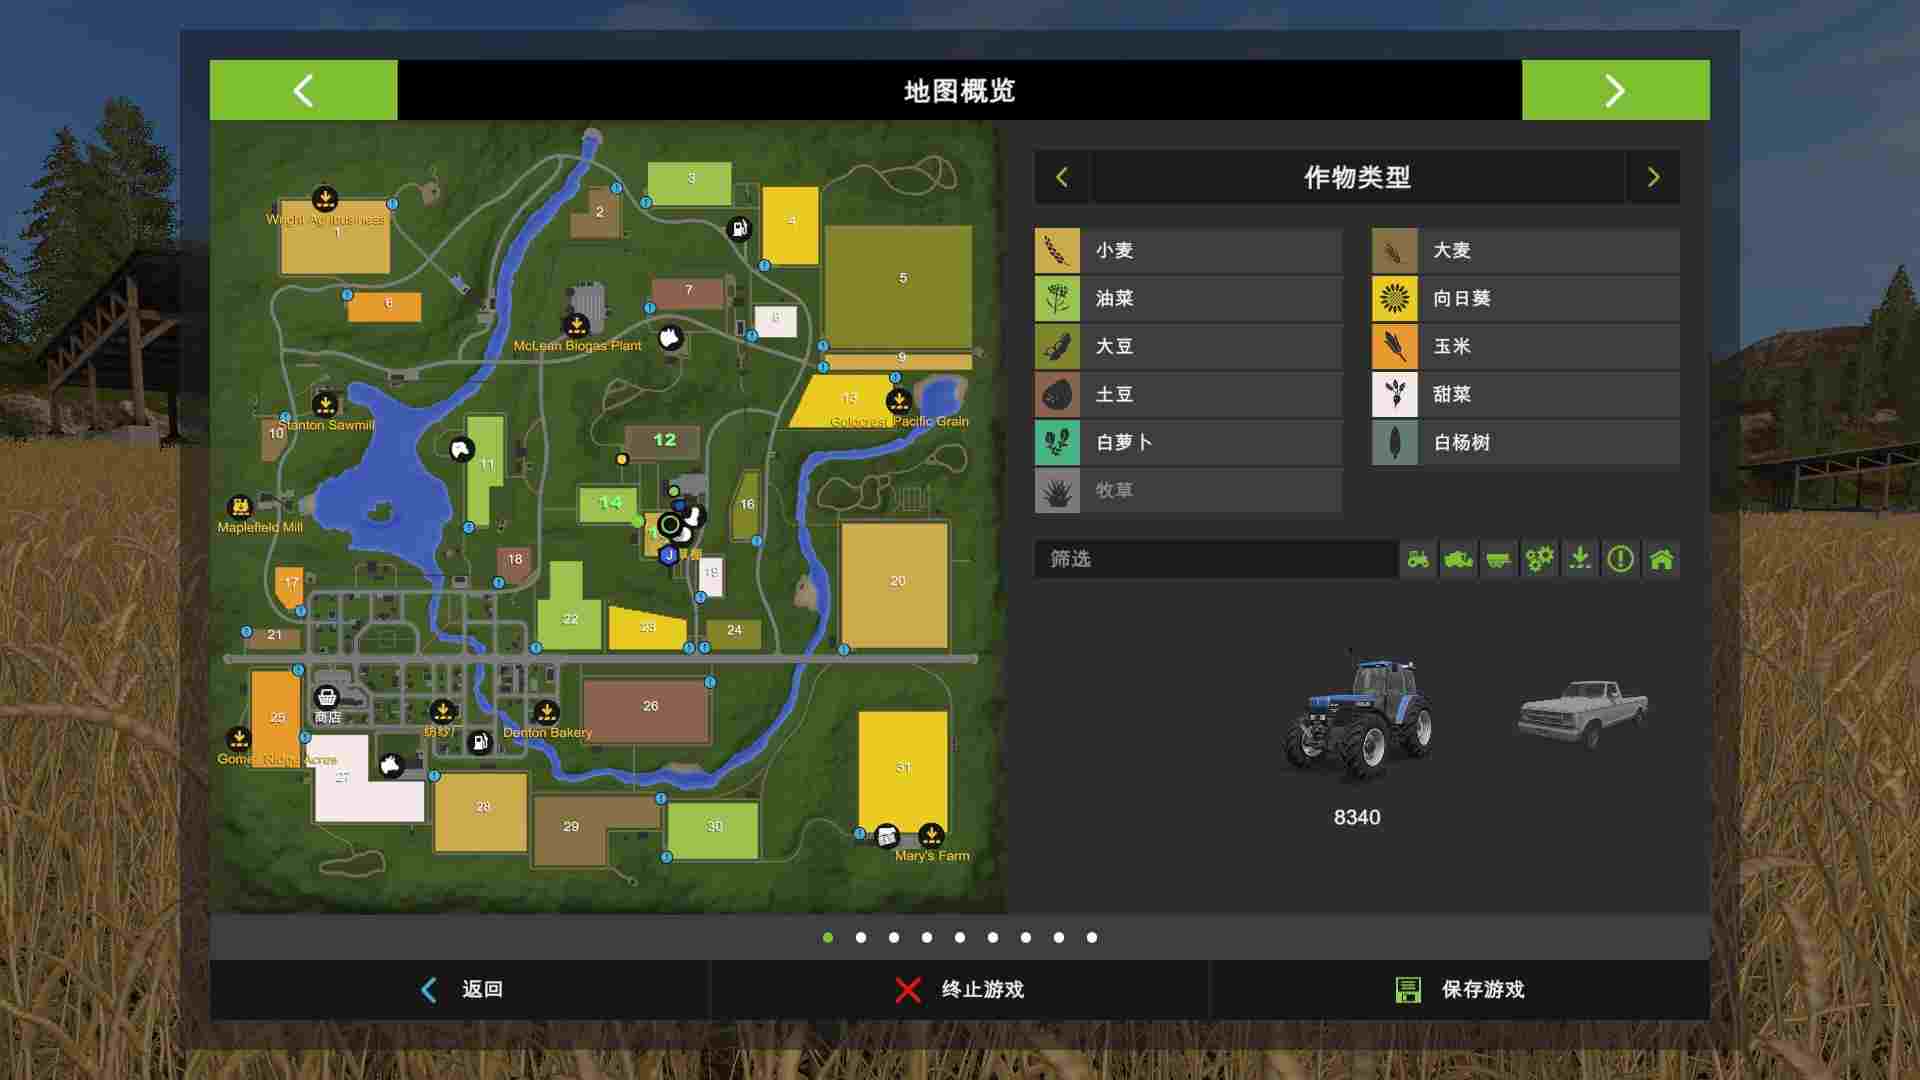
Task: Toggle the 大麦 barley crop filter
Action: (1526, 250)
